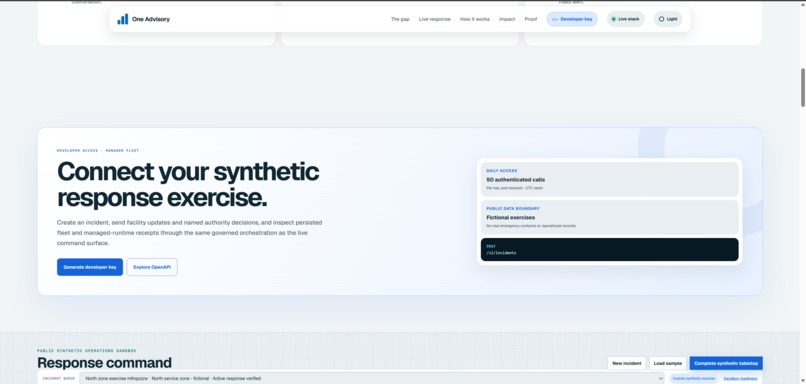Click the "Create an incident, send facility updates" paragraph
Viewport: 806px width, 384px height.
(x=190, y=233)
